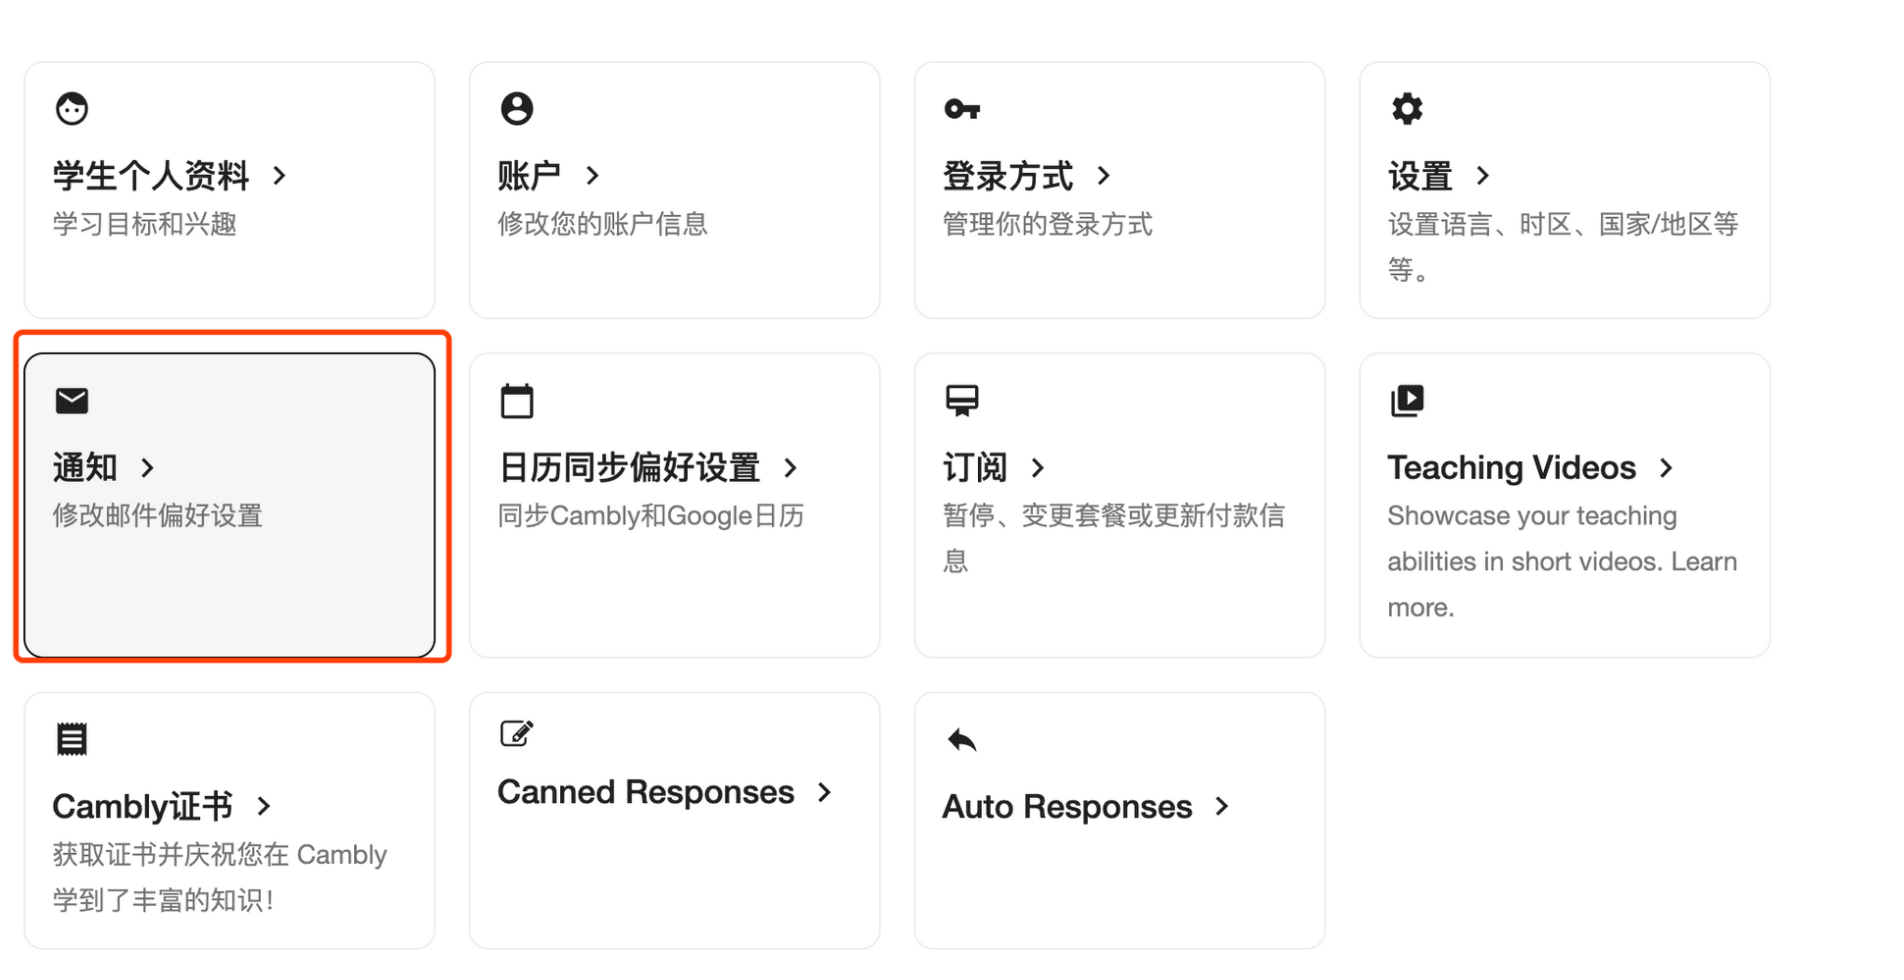Viewport: 1904px width, 980px height.
Task: Click the video icon on Teaching Videos card
Action: click(x=1406, y=400)
